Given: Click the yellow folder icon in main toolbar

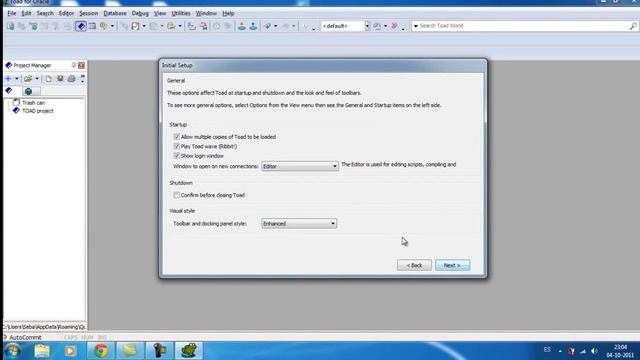Looking at the screenshot, I should pos(171,26).
